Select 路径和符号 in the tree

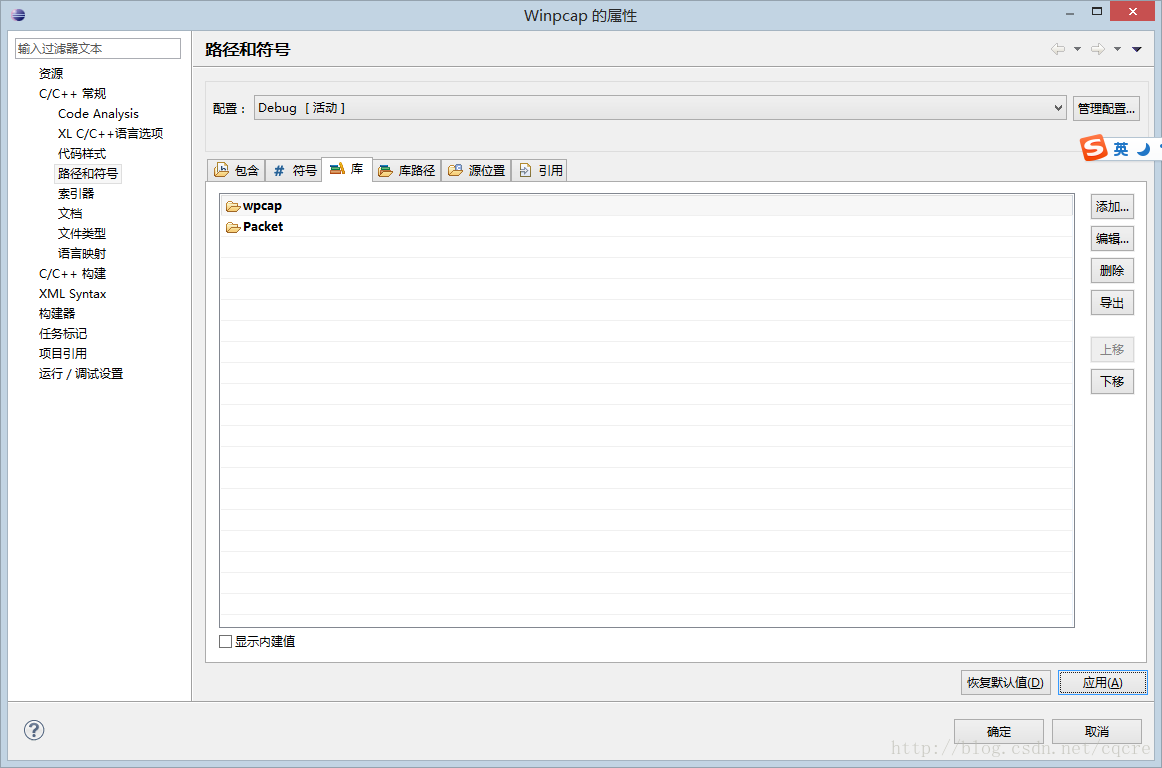(x=88, y=173)
